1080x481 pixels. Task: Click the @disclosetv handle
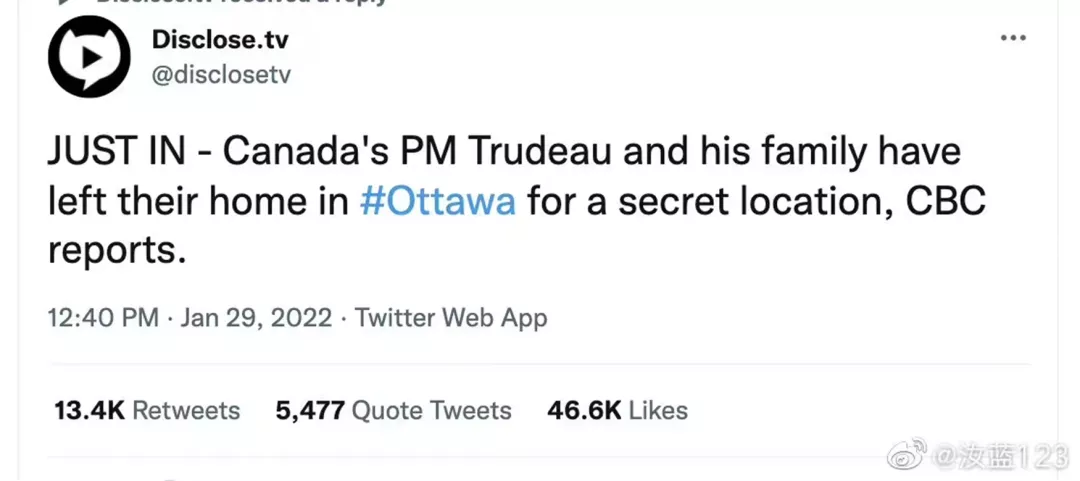click(x=221, y=74)
